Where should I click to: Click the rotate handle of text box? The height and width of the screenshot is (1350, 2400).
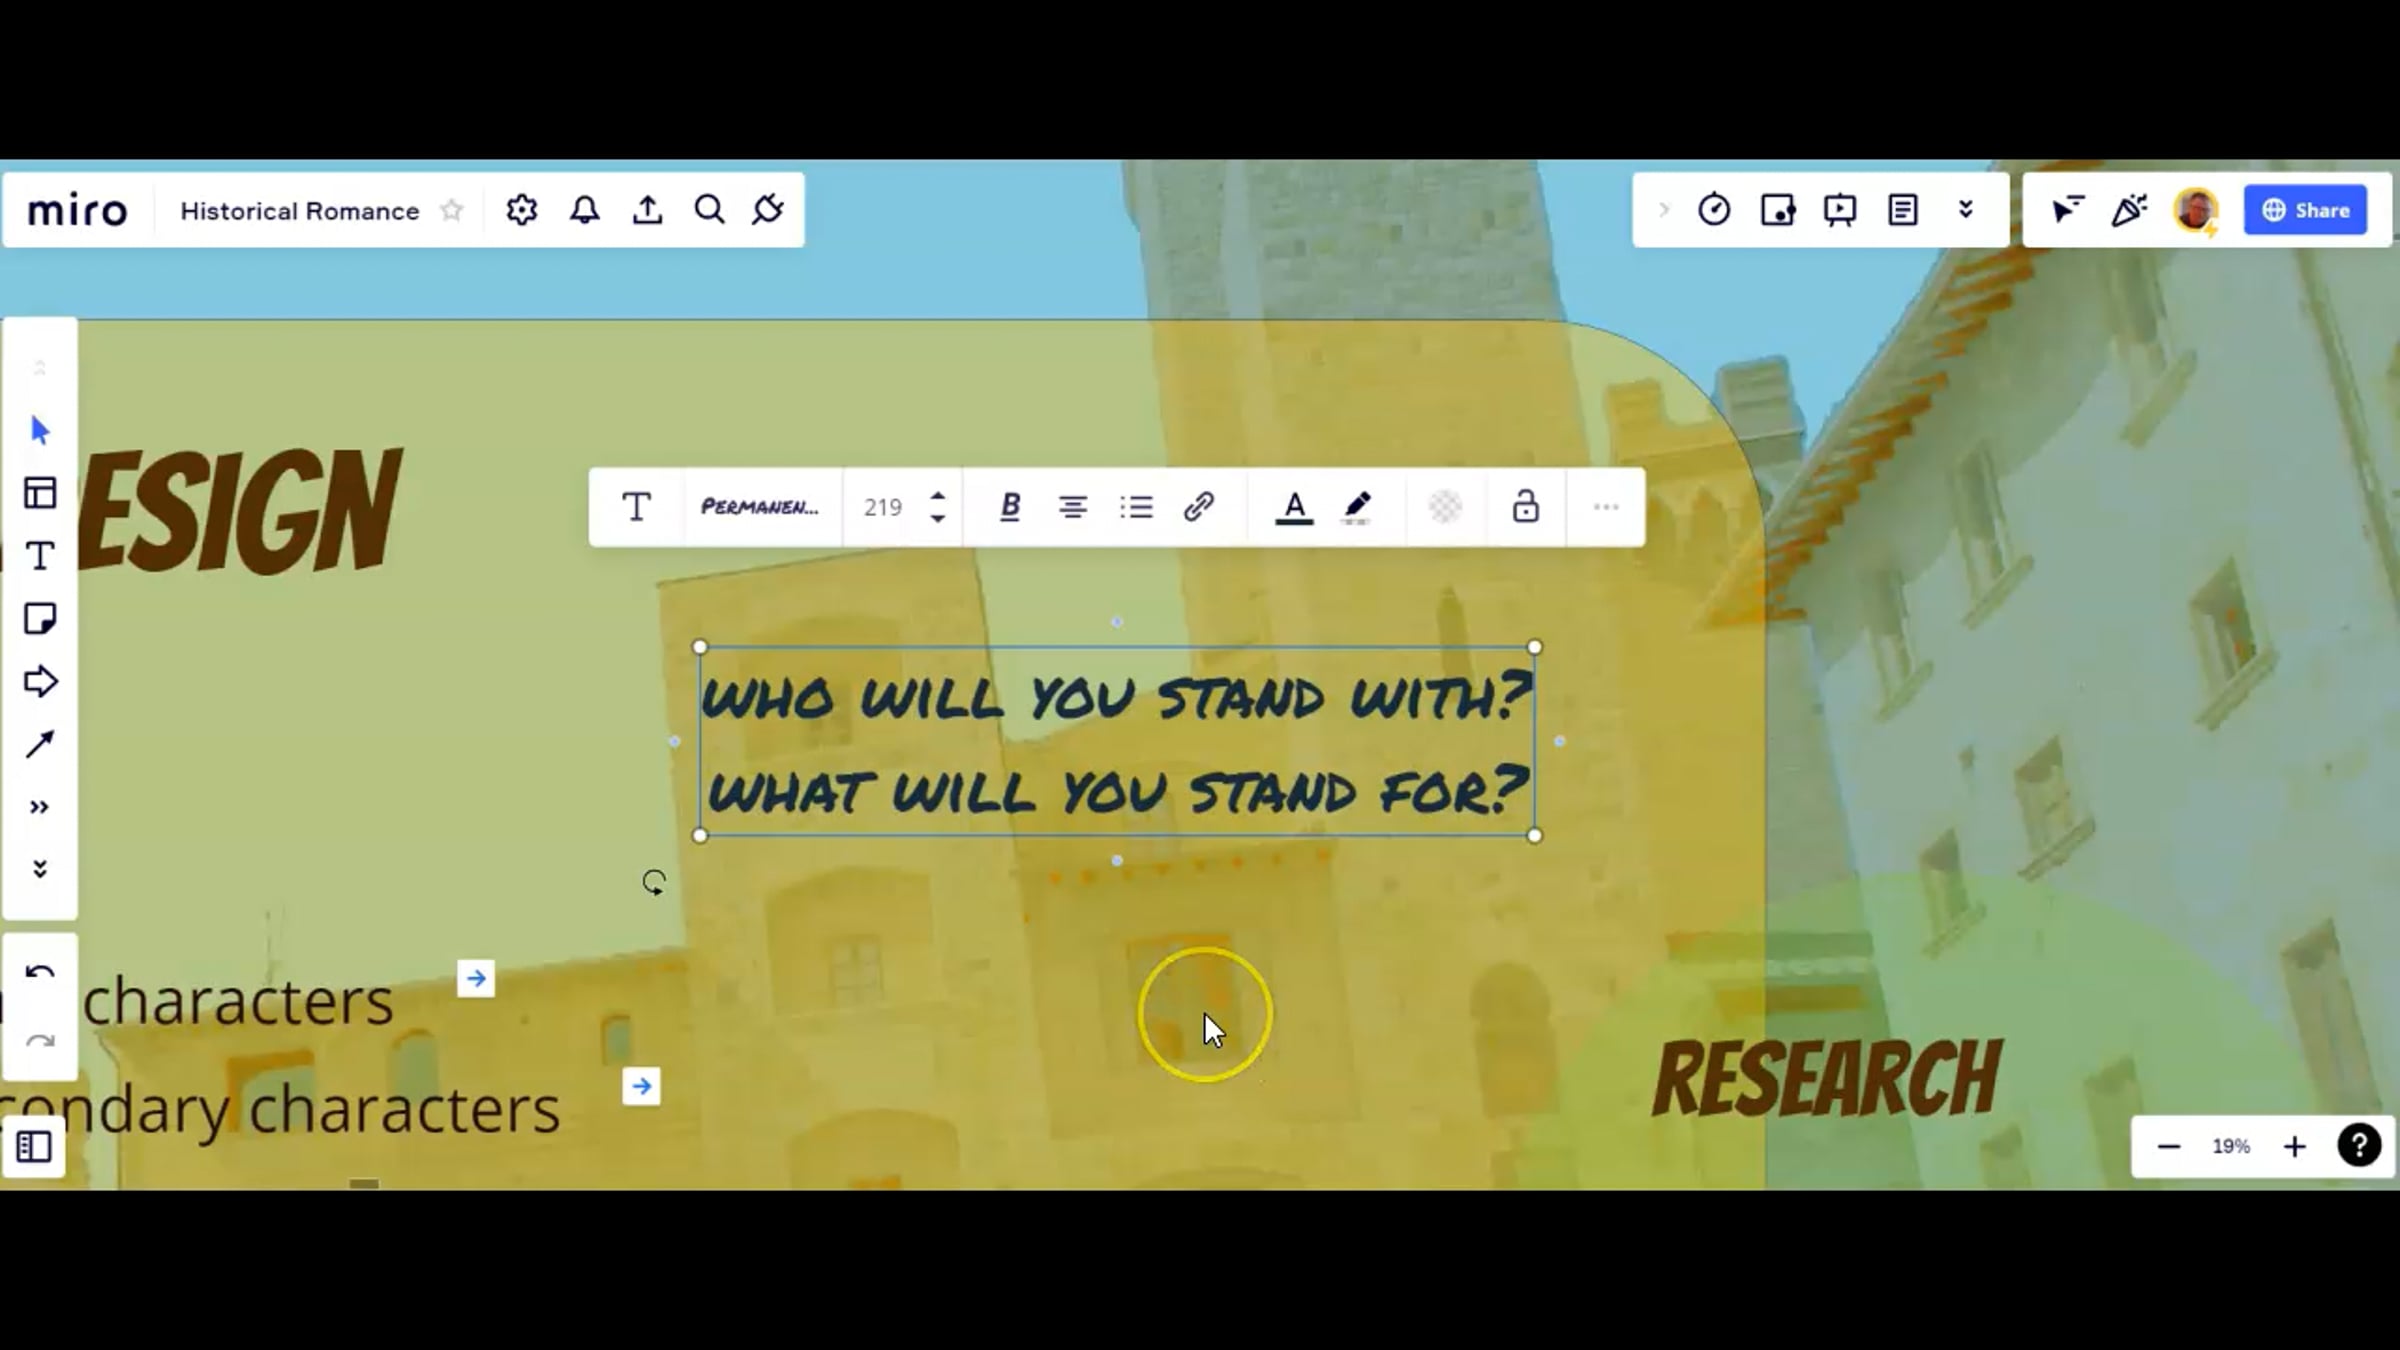click(x=654, y=882)
